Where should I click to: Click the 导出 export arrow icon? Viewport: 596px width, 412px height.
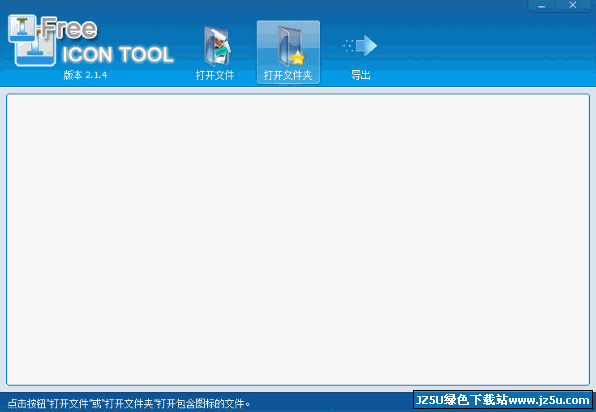360,46
